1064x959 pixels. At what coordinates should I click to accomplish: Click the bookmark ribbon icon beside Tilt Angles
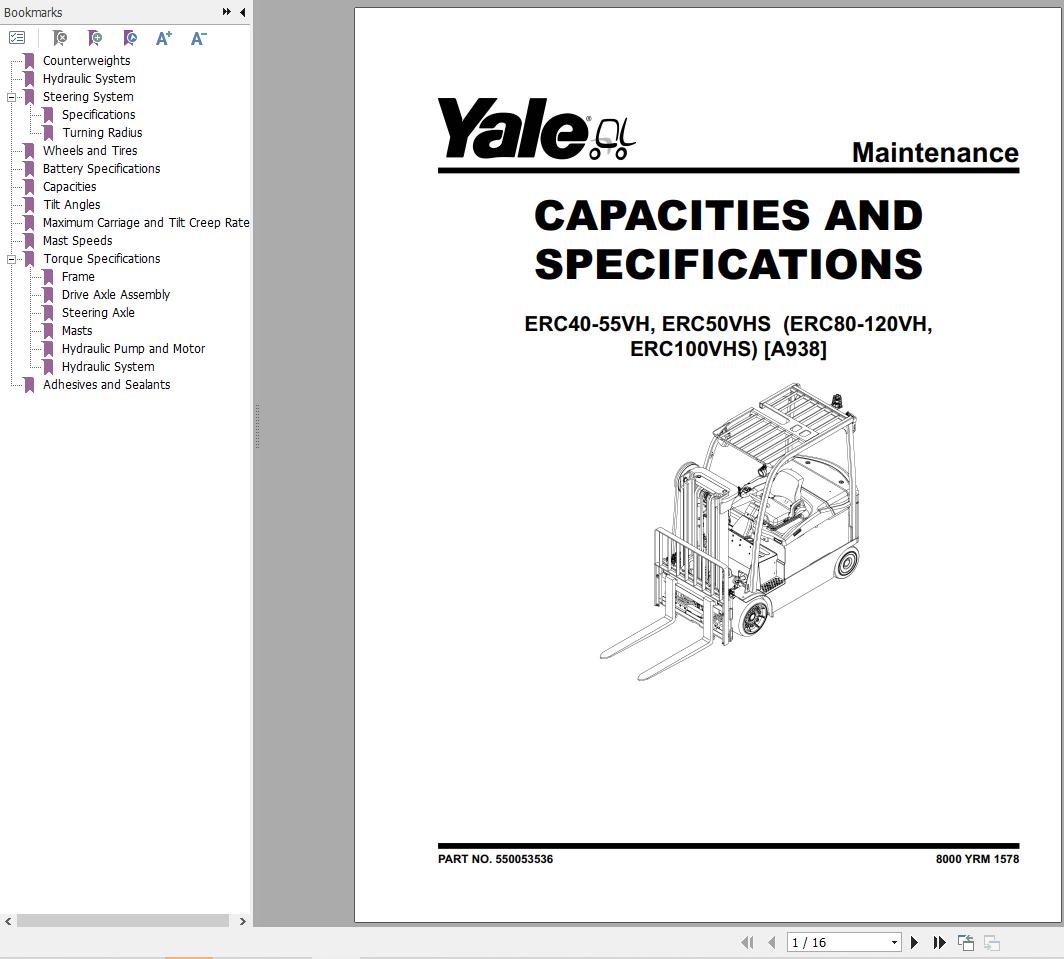[x=29, y=205]
